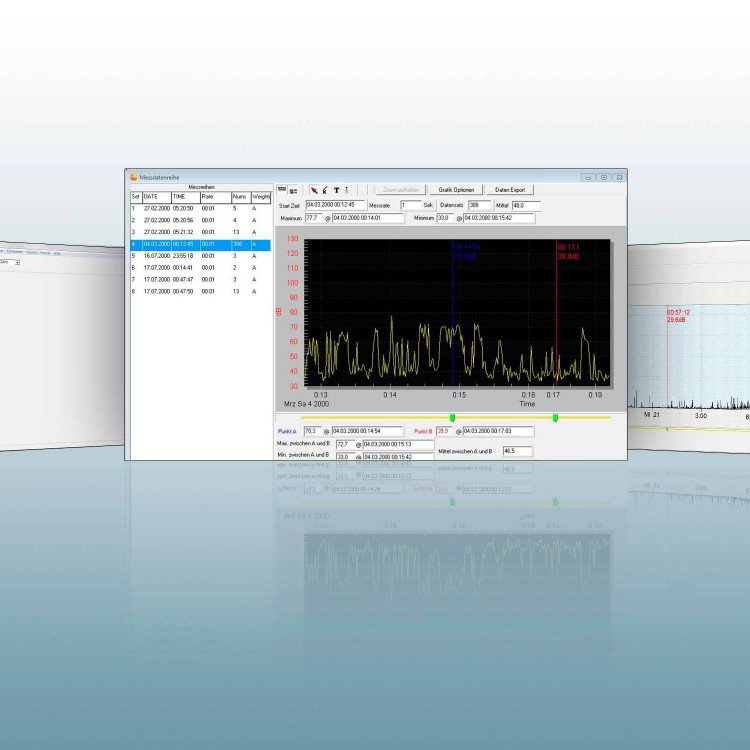The height and width of the screenshot is (750, 750).
Task: Activate the T text annotation tool
Action: pyautogui.click(x=336, y=189)
